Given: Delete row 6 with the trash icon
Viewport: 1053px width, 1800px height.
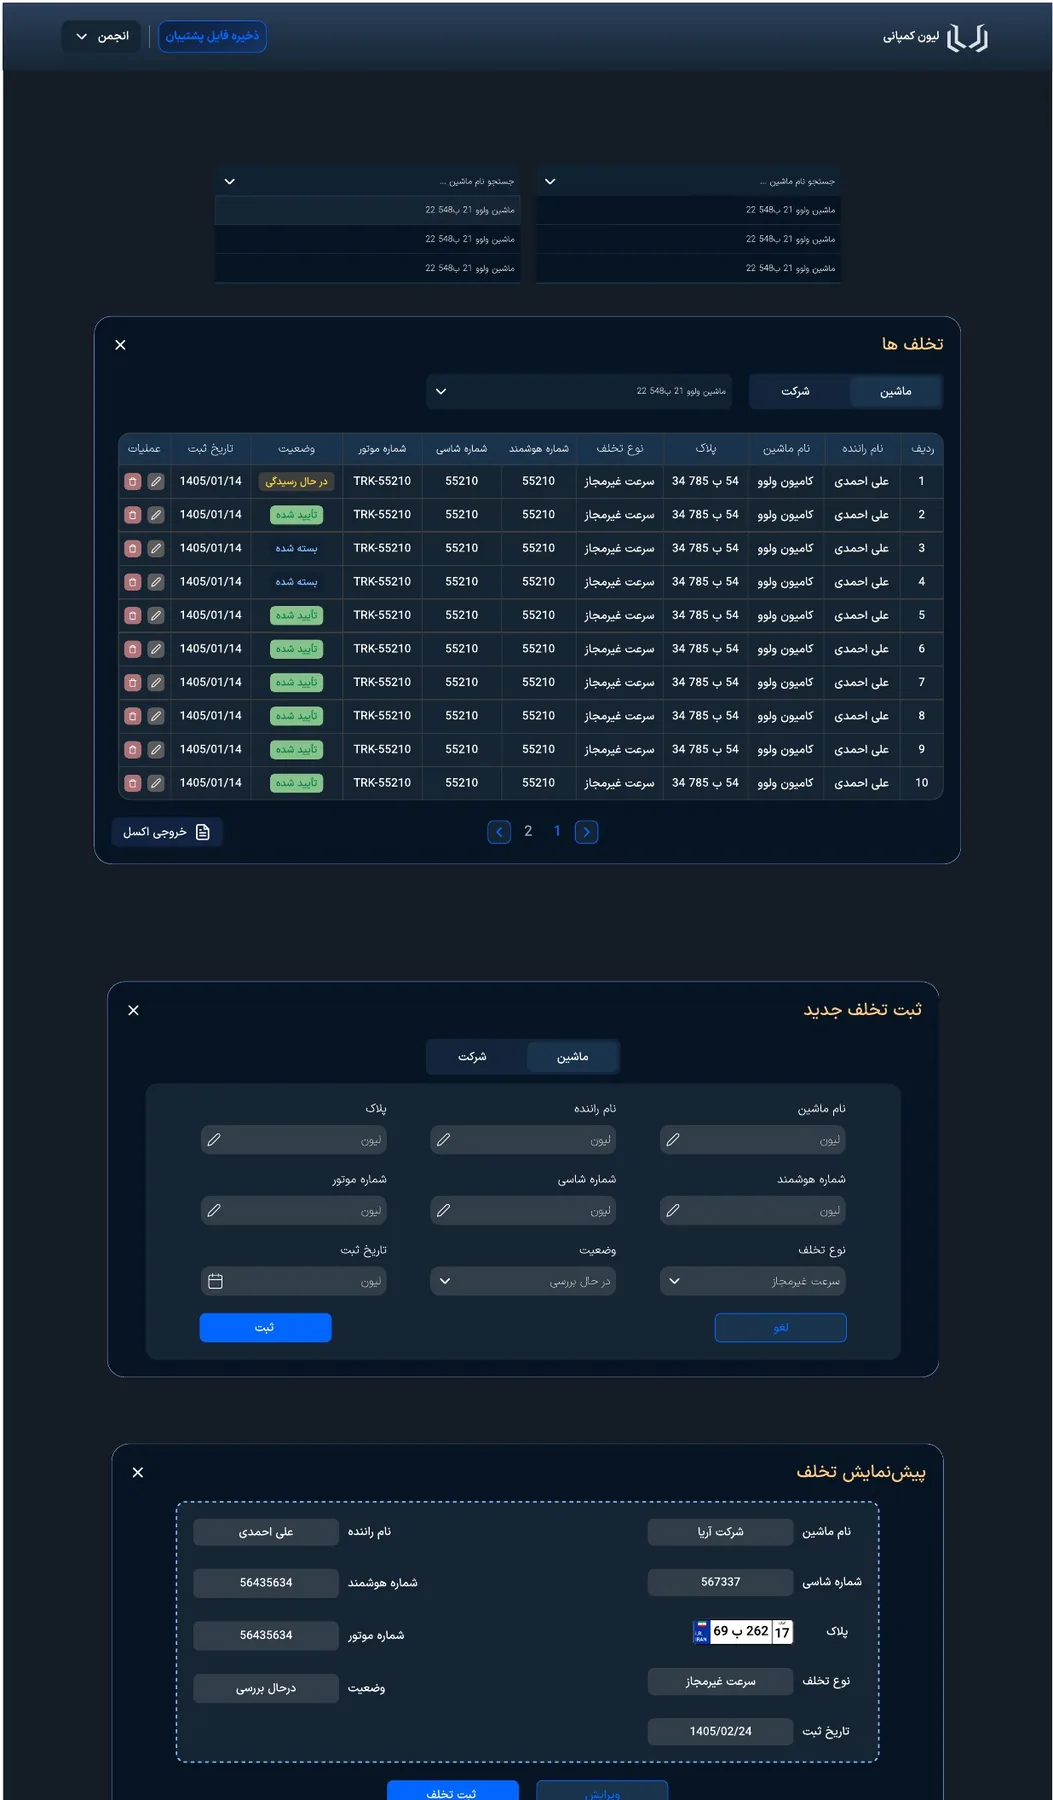Looking at the screenshot, I should [x=132, y=649].
